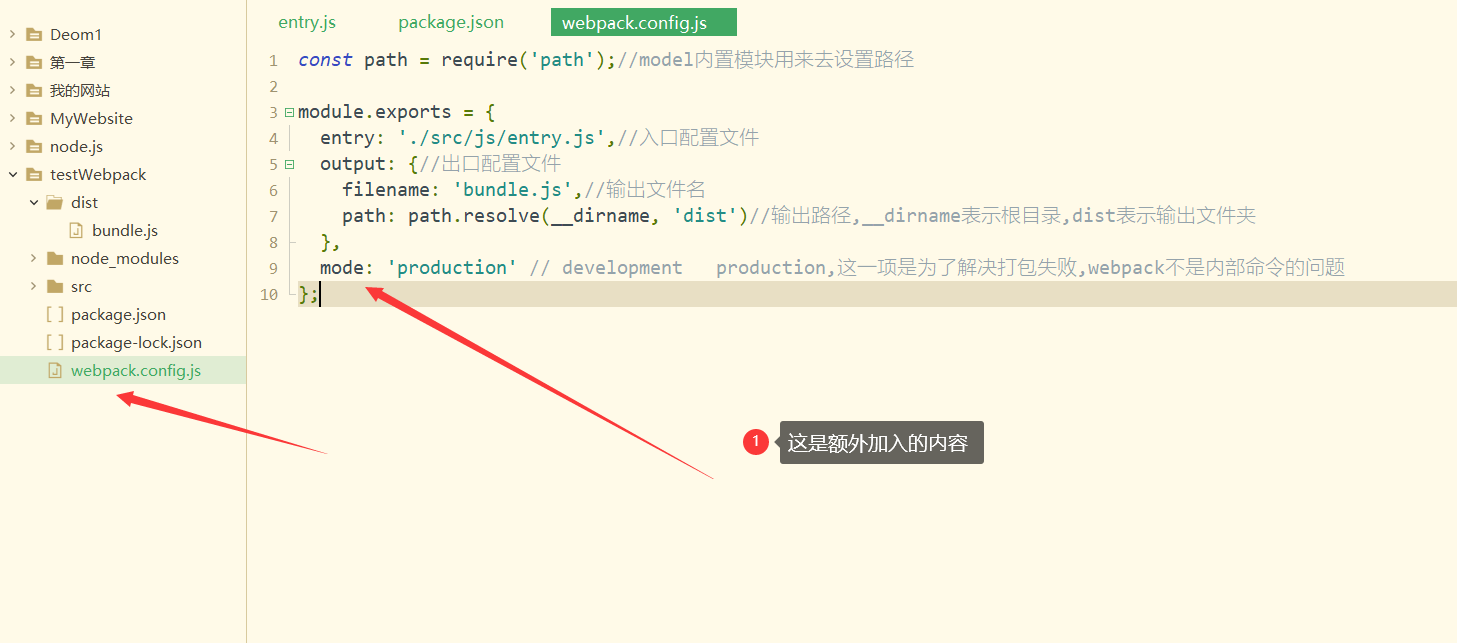The height and width of the screenshot is (643, 1457).
Task: Click the Deom1 folder icon
Action: pos(34,34)
